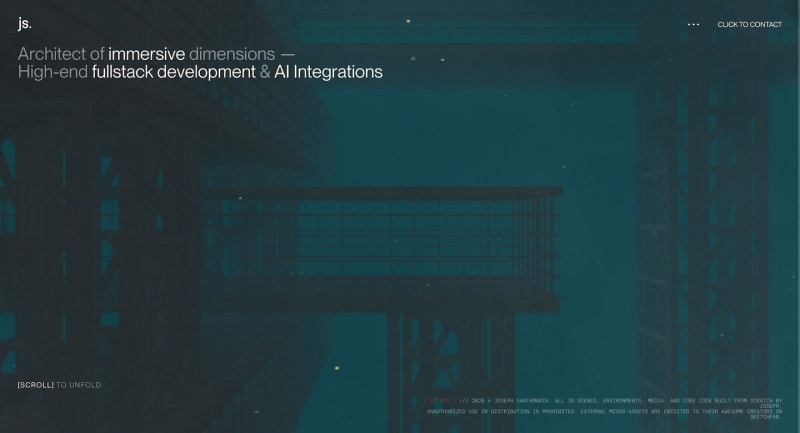Click the word "immersive" in the headline
The height and width of the screenshot is (433, 800).
pyautogui.click(x=146, y=54)
